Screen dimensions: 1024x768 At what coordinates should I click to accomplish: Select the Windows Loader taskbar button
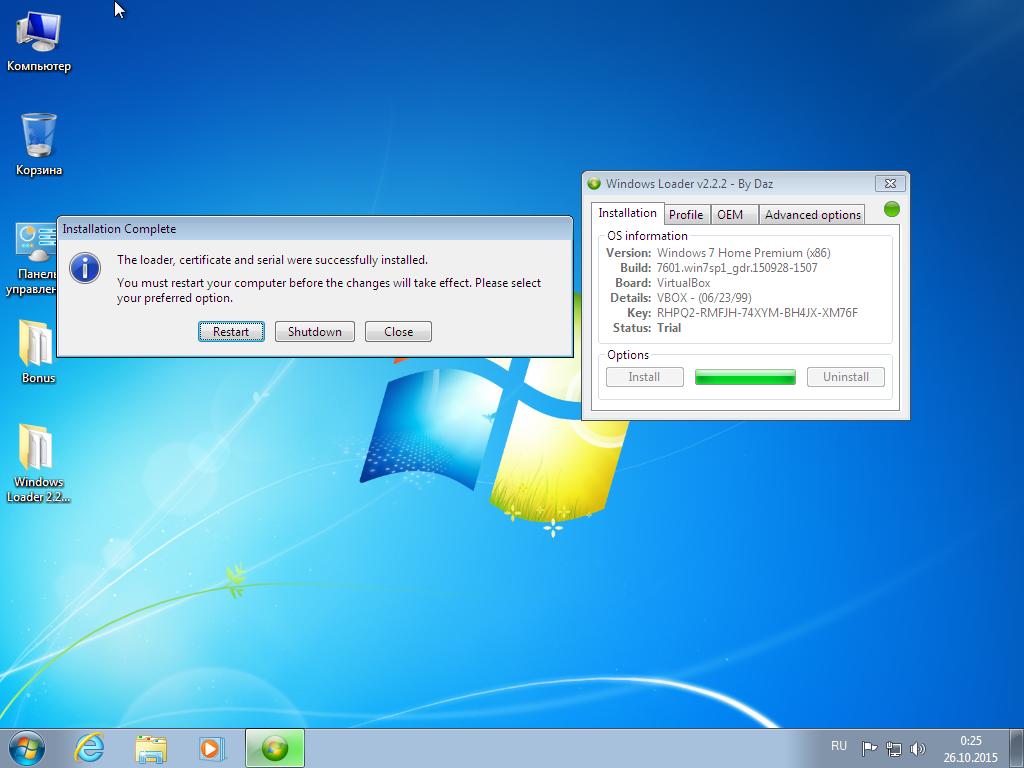coord(274,748)
